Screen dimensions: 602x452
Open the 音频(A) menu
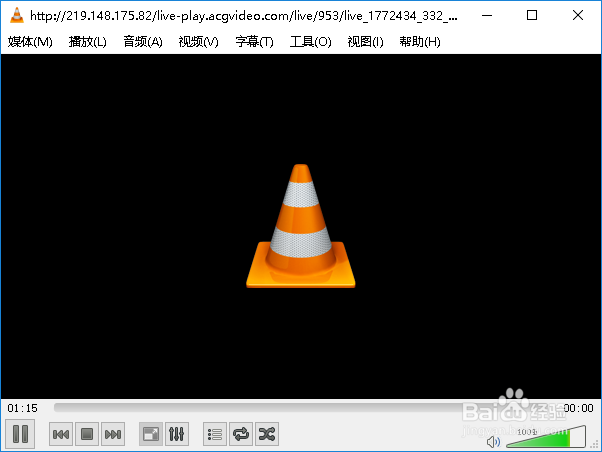coord(143,41)
